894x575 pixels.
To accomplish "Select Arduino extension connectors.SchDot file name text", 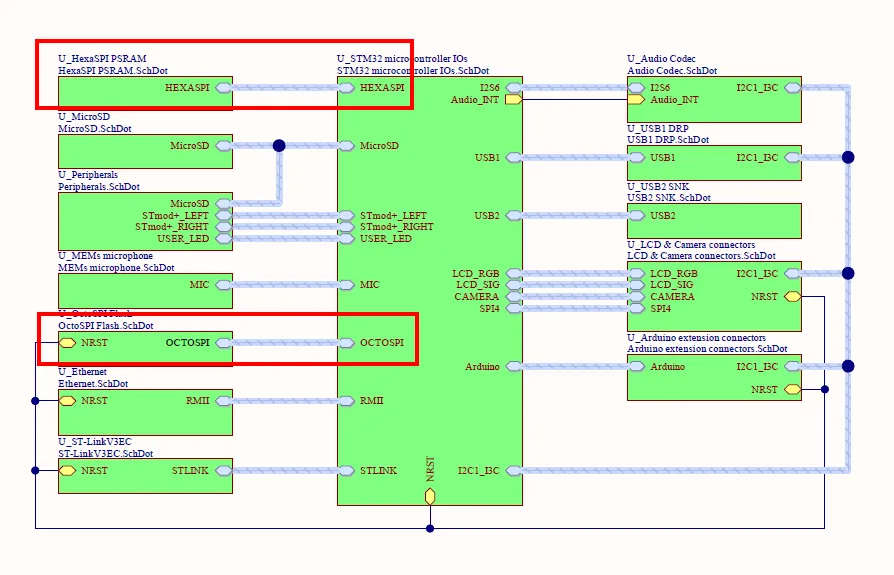I will click(x=707, y=349).
